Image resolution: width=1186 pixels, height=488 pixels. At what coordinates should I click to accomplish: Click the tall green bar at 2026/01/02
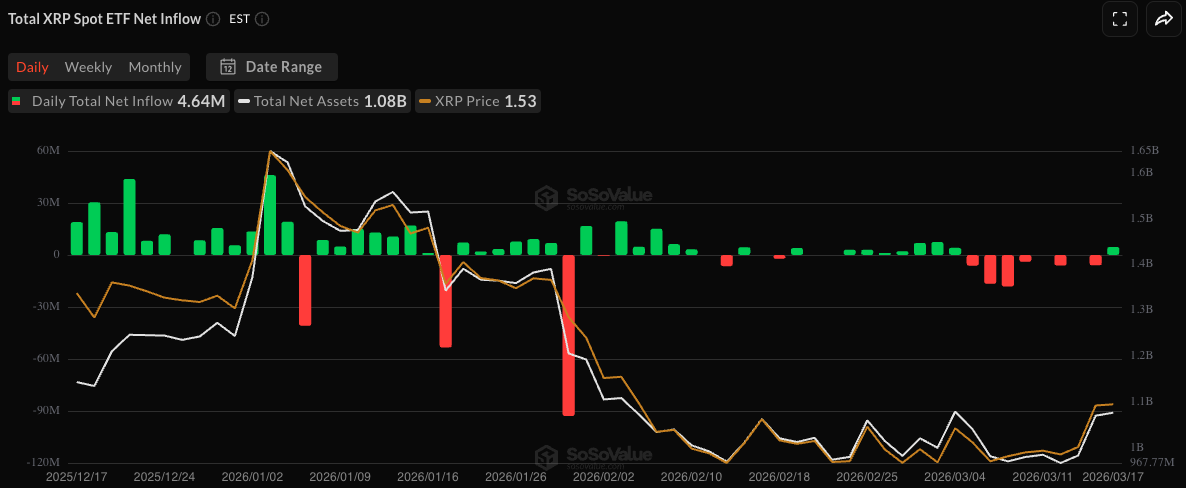[270, 215]
